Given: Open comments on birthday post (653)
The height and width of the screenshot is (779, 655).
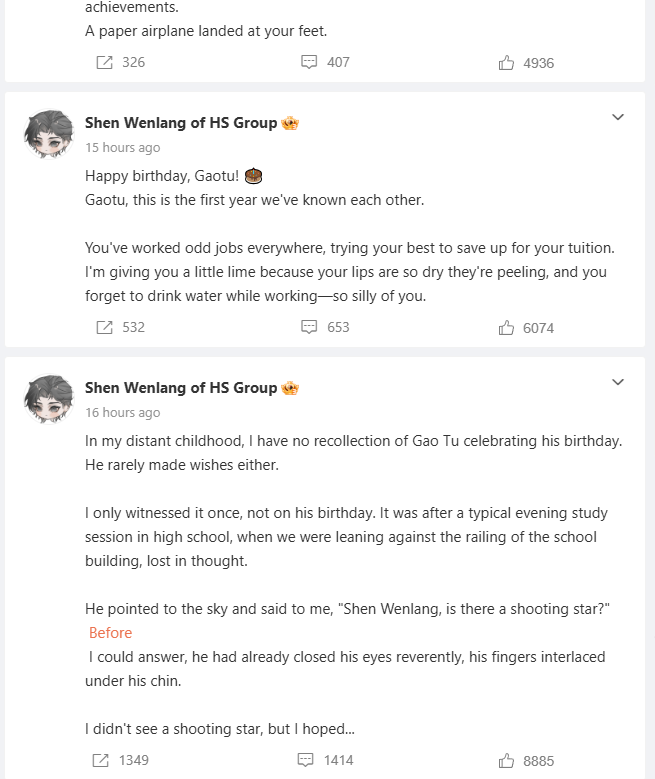Looking at the screenshot, I should (x=326, y=327).
